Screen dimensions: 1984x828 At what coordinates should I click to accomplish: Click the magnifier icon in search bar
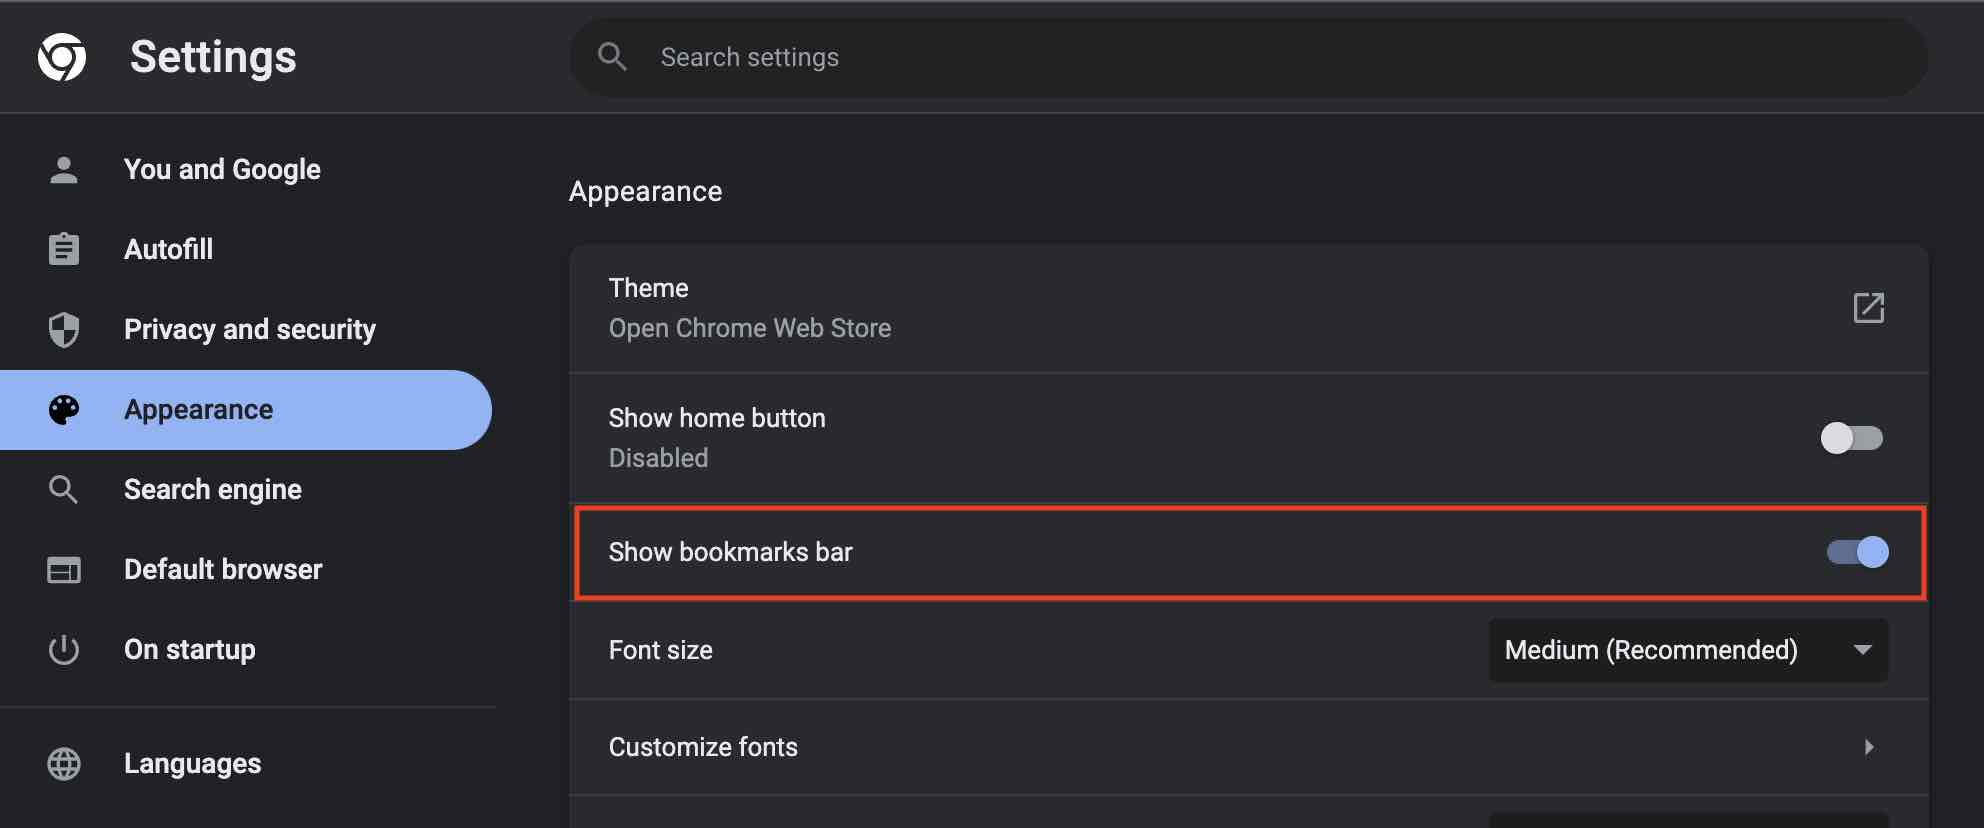[612, 57]
